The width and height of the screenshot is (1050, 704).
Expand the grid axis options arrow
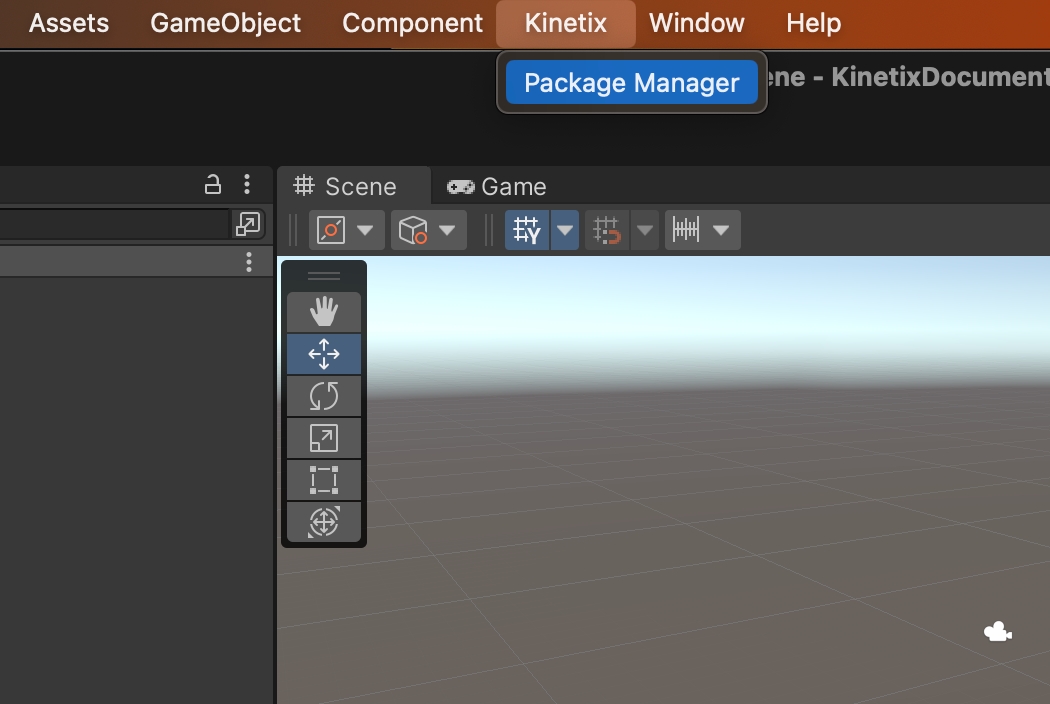tap(566, 231)
